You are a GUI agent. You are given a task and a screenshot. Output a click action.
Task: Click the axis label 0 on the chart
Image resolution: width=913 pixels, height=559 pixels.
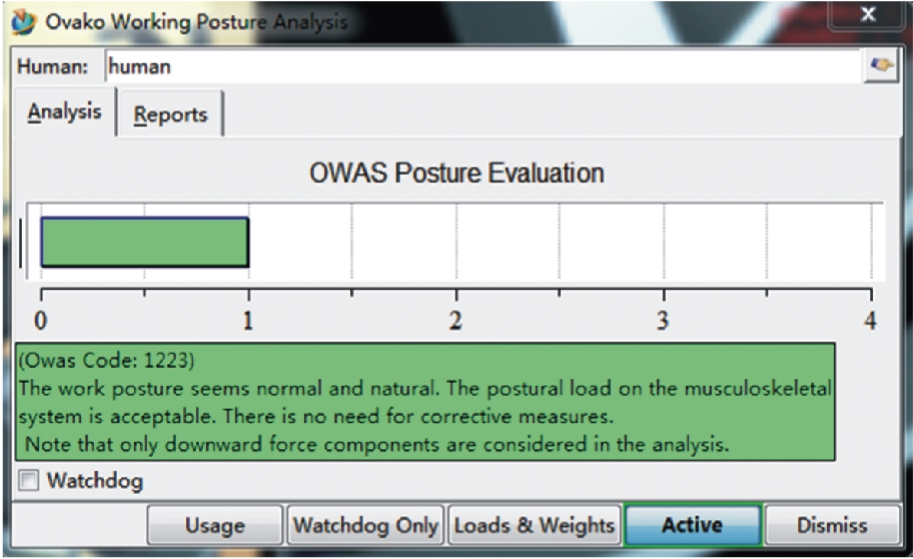pyautogui.click(x=40, y=321)
